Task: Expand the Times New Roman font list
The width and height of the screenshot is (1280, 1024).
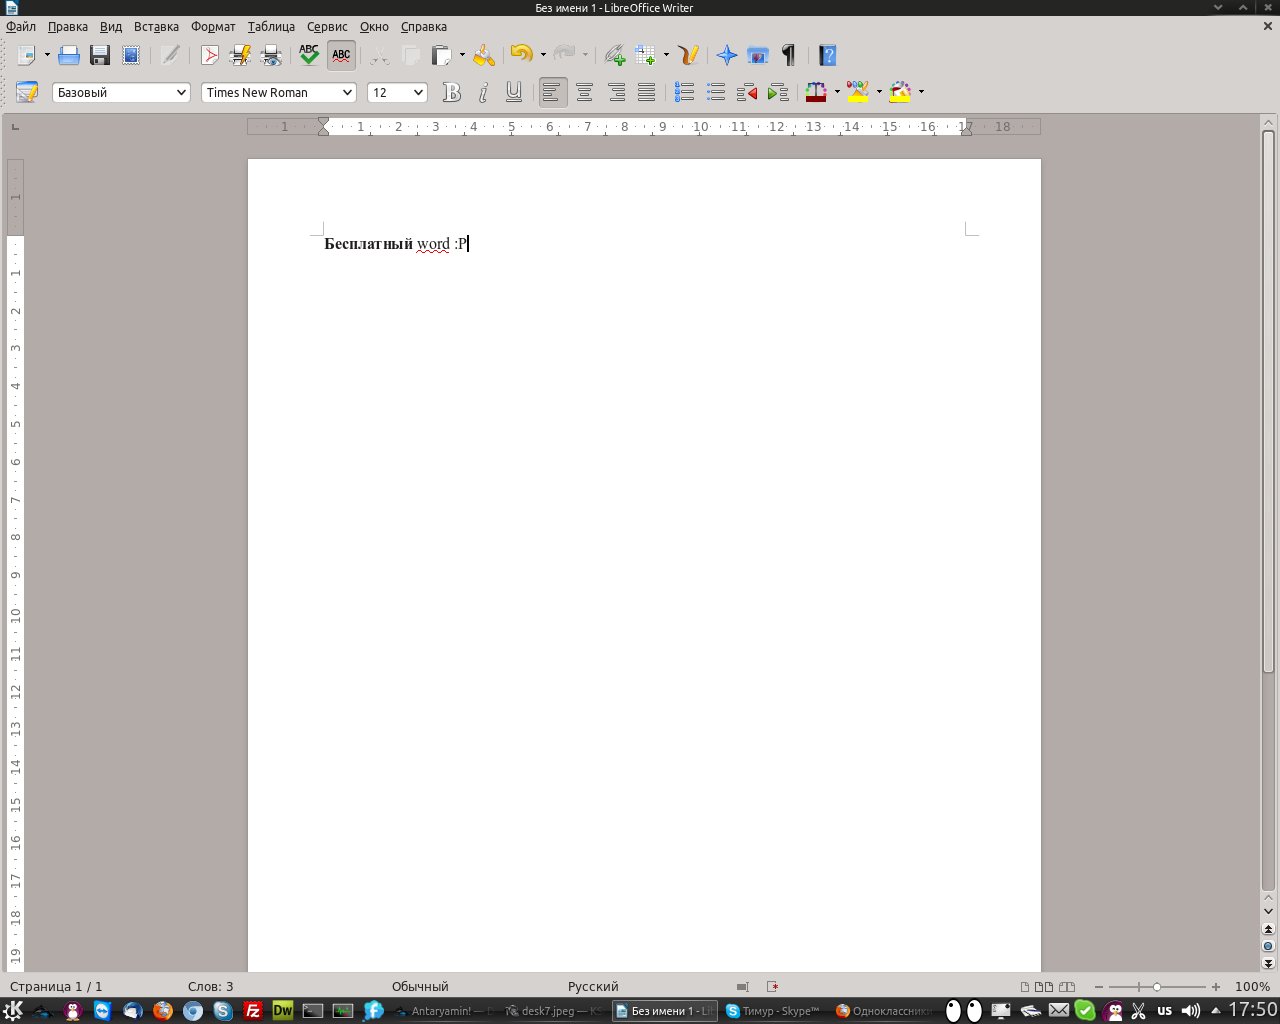Action: click(347, 93)
